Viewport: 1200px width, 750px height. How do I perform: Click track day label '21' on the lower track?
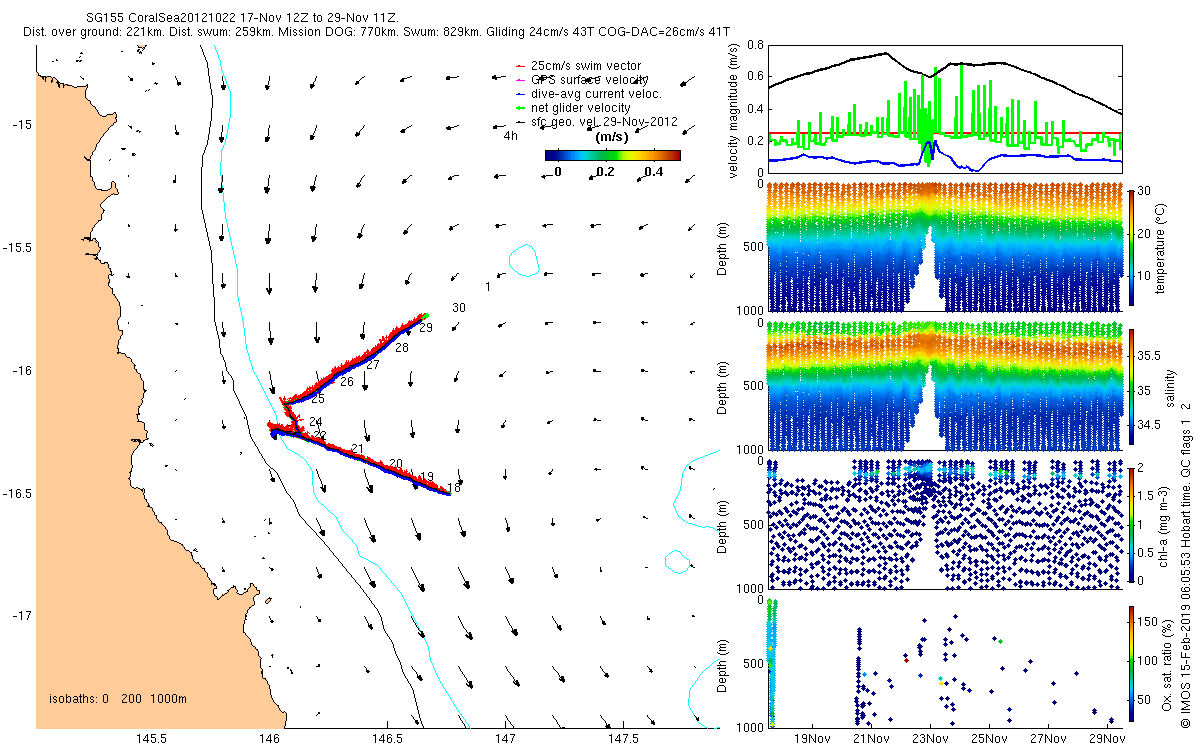(357, 448)
